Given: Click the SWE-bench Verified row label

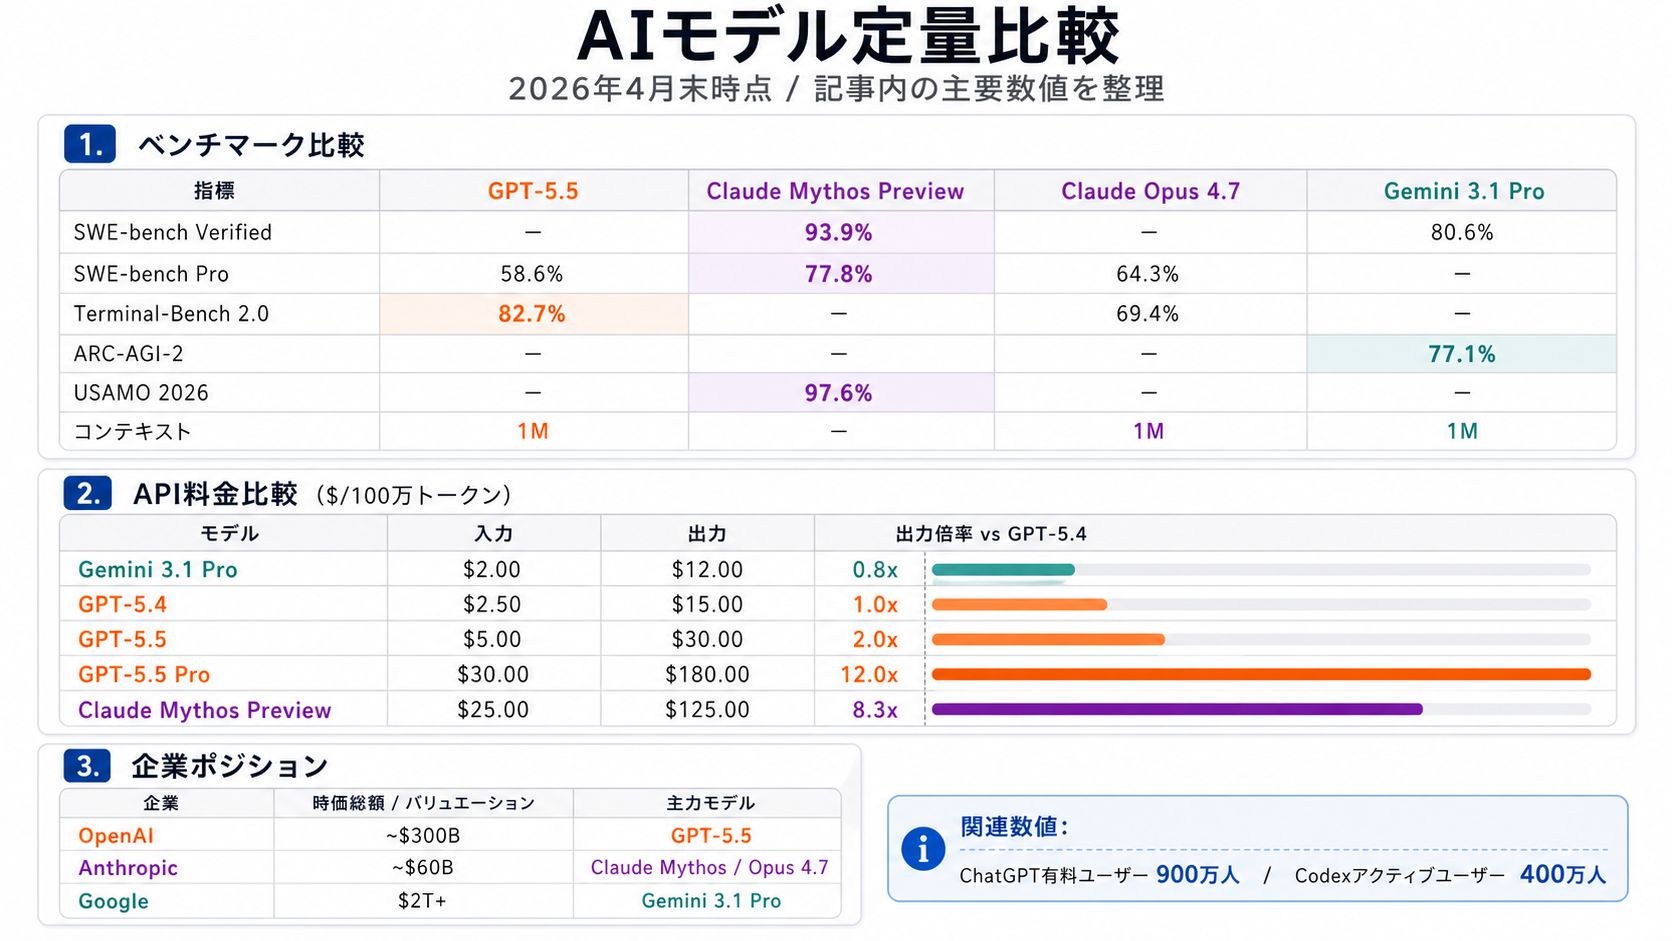Looking at the screenshot, I should pyautogui.click(x=173, y=232).
